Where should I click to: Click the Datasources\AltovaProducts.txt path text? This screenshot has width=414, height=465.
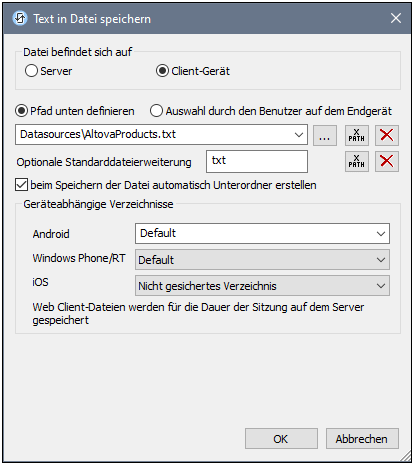click(x=98, y=134)
